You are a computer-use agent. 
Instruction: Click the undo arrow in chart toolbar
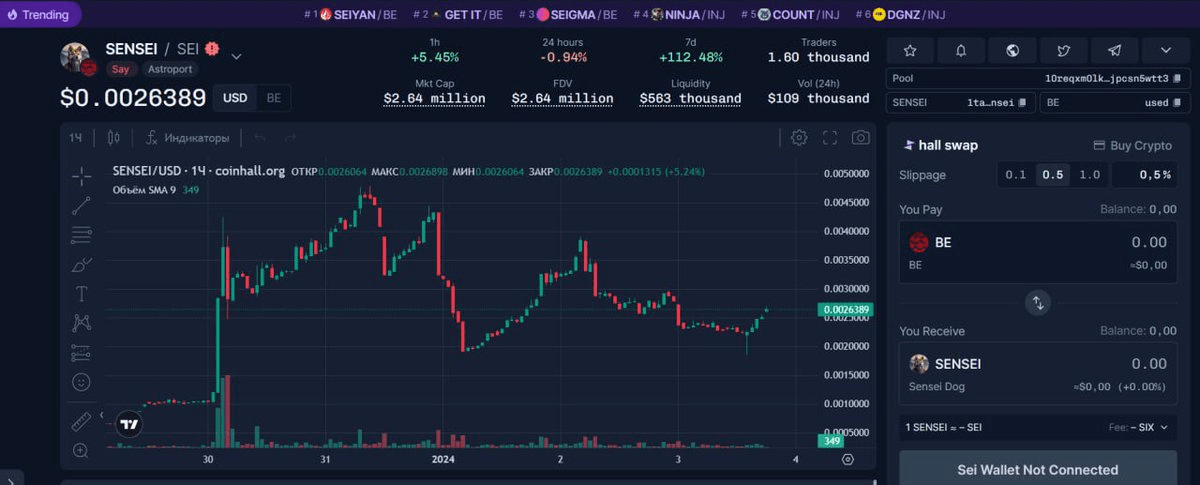pos(260,138)
